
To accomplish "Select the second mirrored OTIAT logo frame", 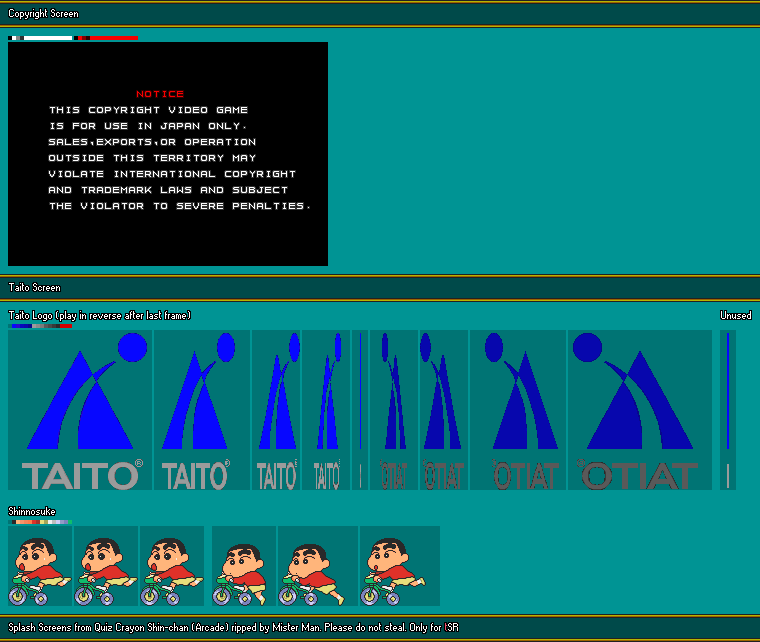I will coord(444,410).
